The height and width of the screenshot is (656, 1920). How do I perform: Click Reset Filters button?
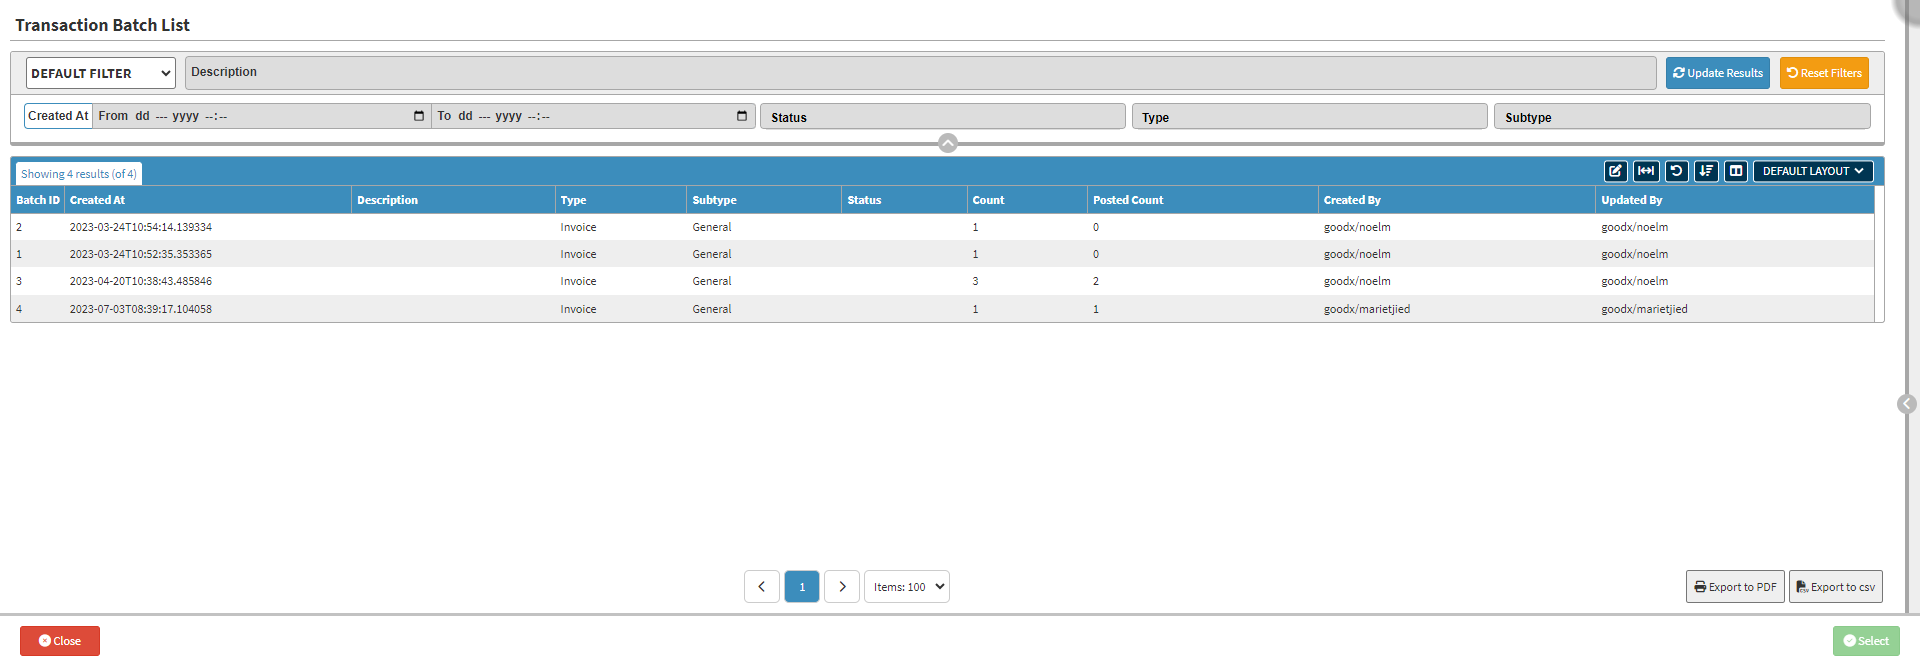(x=1824, y=73)
